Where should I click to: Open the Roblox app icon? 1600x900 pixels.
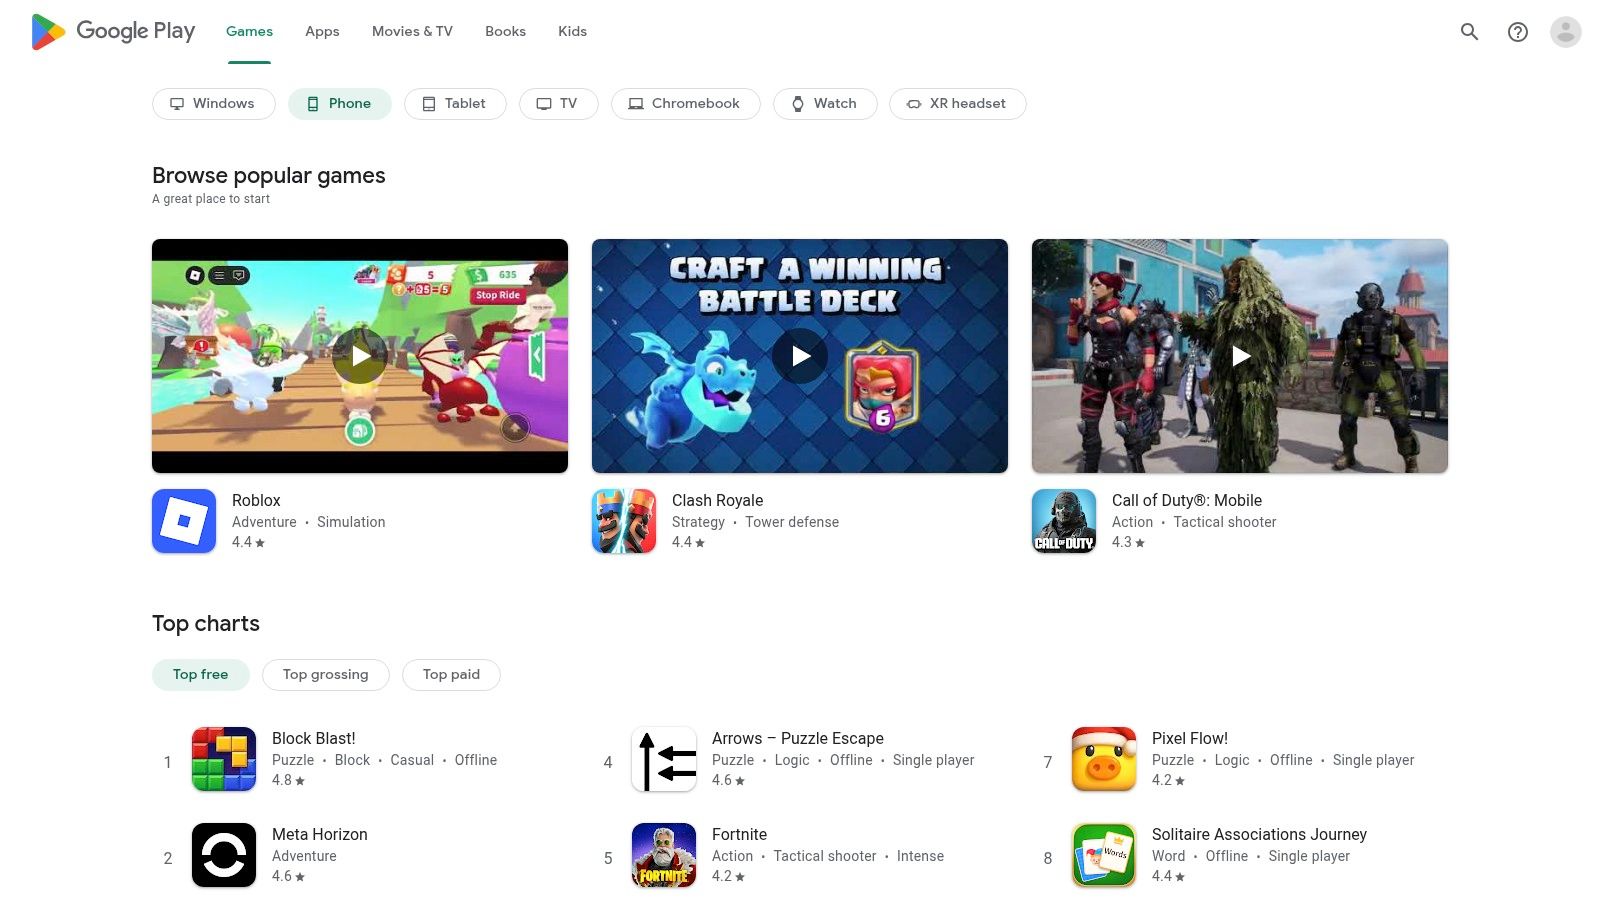[184, 521]
